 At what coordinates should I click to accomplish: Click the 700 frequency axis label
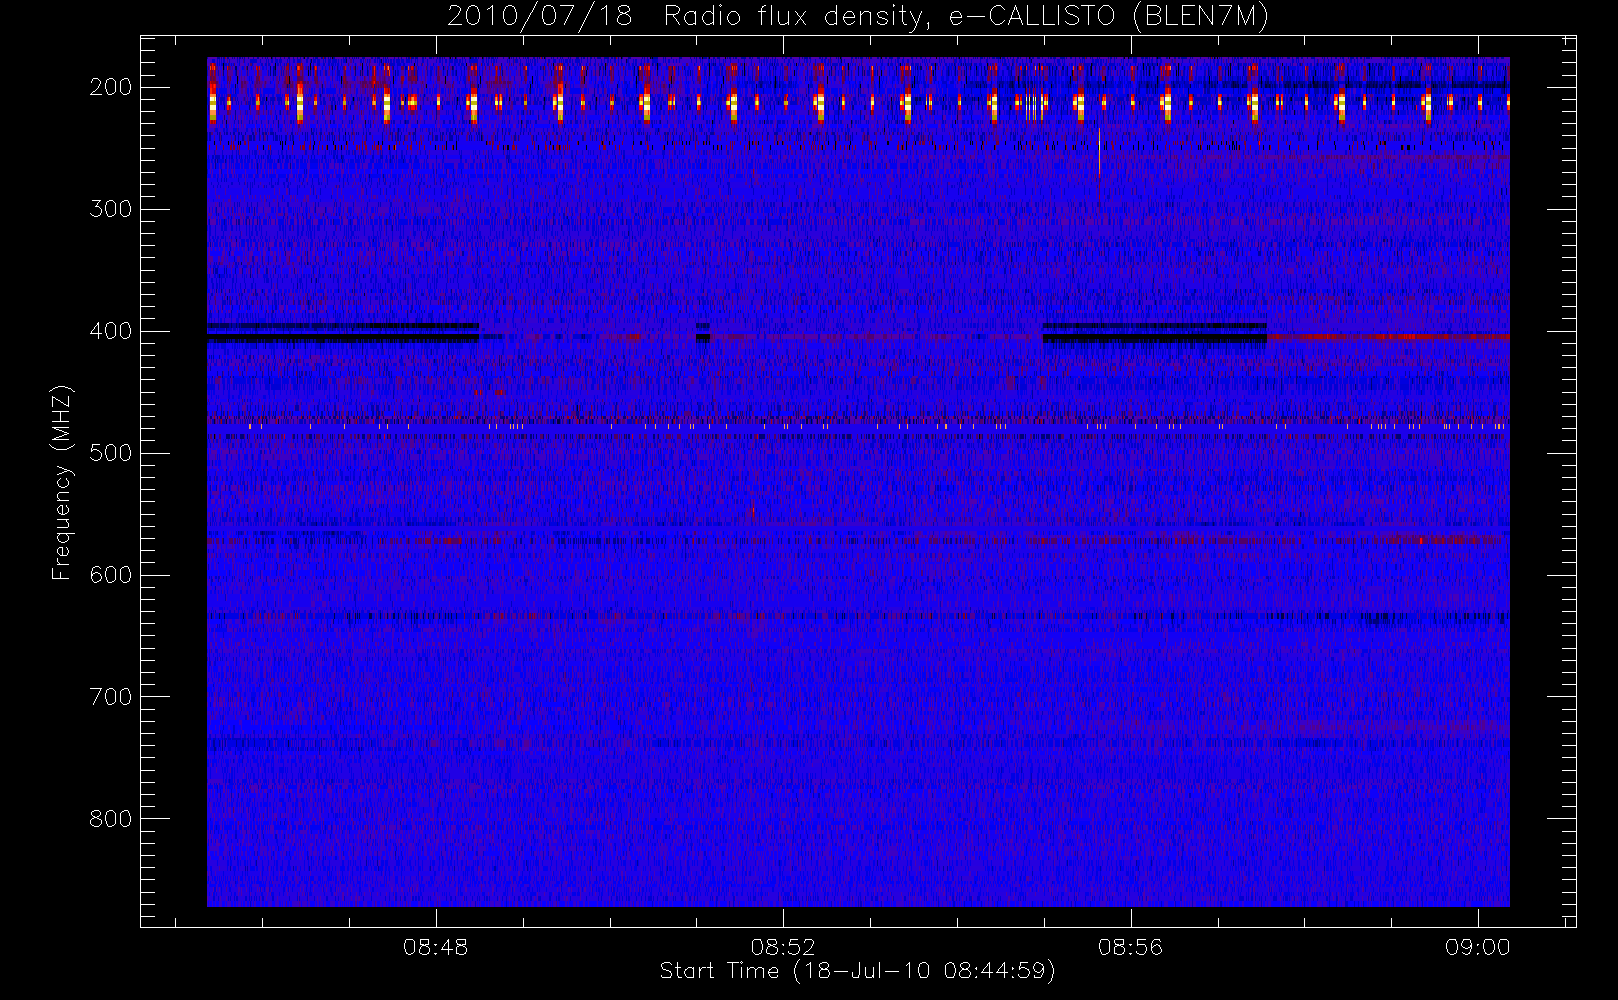111,697
